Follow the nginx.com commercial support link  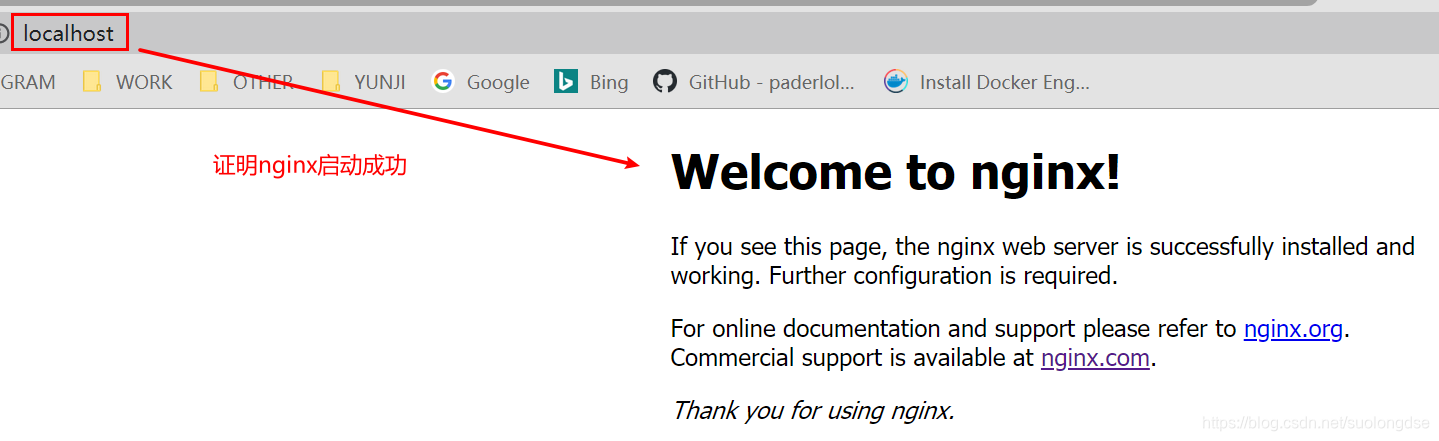point(1095,358)
